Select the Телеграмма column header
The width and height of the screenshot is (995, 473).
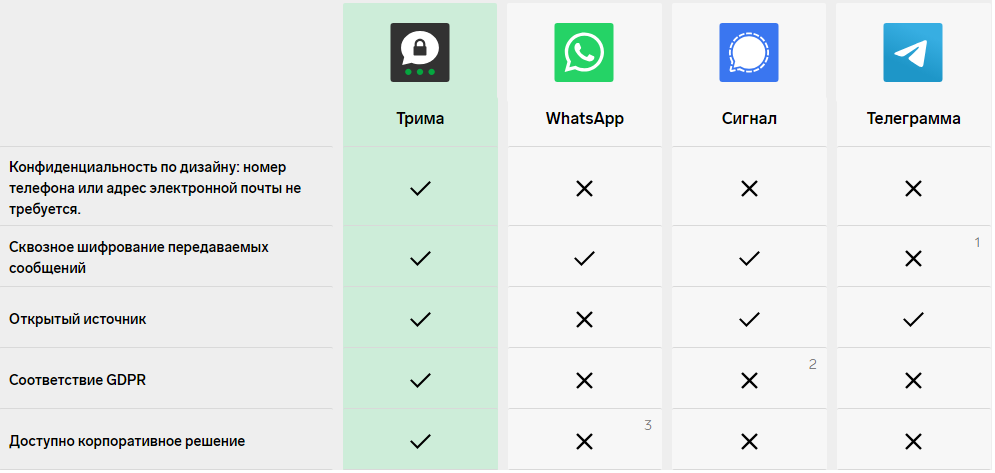click(913, 119)
